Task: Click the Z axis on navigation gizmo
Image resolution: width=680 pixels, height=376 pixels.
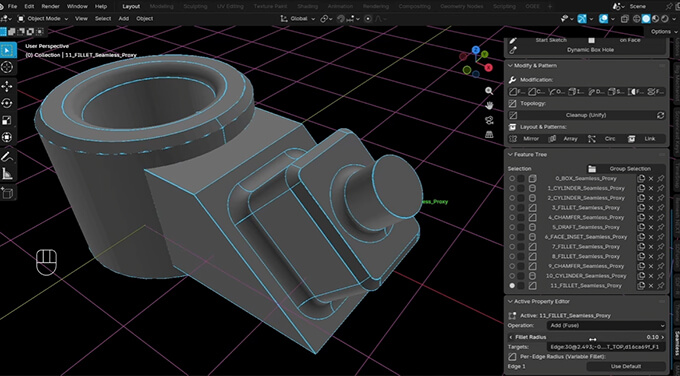Action: pyautogui.click(x=476, y=50)
